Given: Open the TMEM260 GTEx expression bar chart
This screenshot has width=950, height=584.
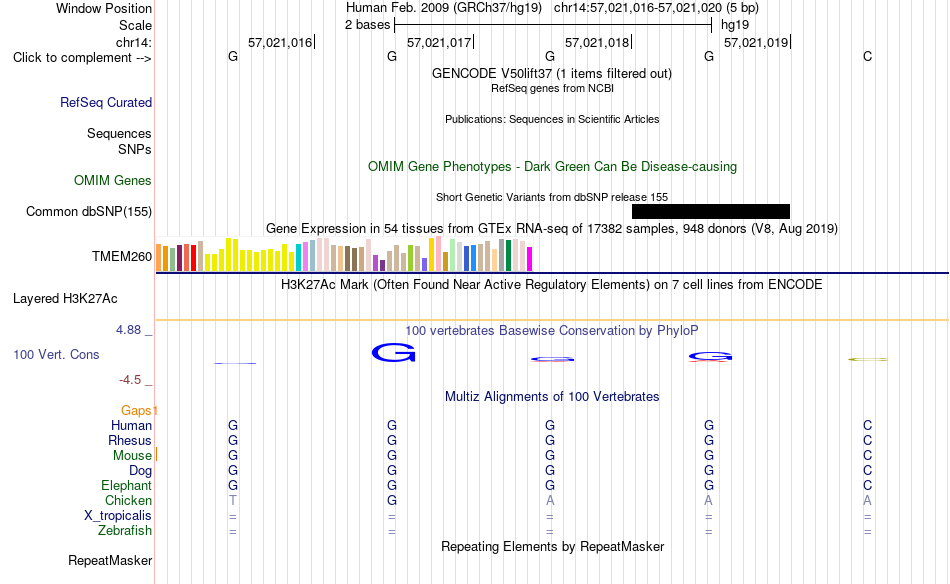Looking at the screenshot, I should 344,254.
